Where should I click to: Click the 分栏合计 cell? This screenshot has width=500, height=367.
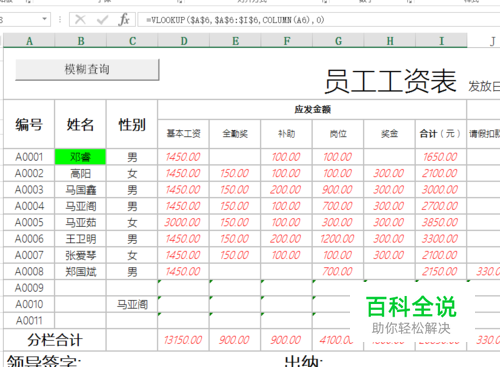pyautogui.click(x=55, y=340)
